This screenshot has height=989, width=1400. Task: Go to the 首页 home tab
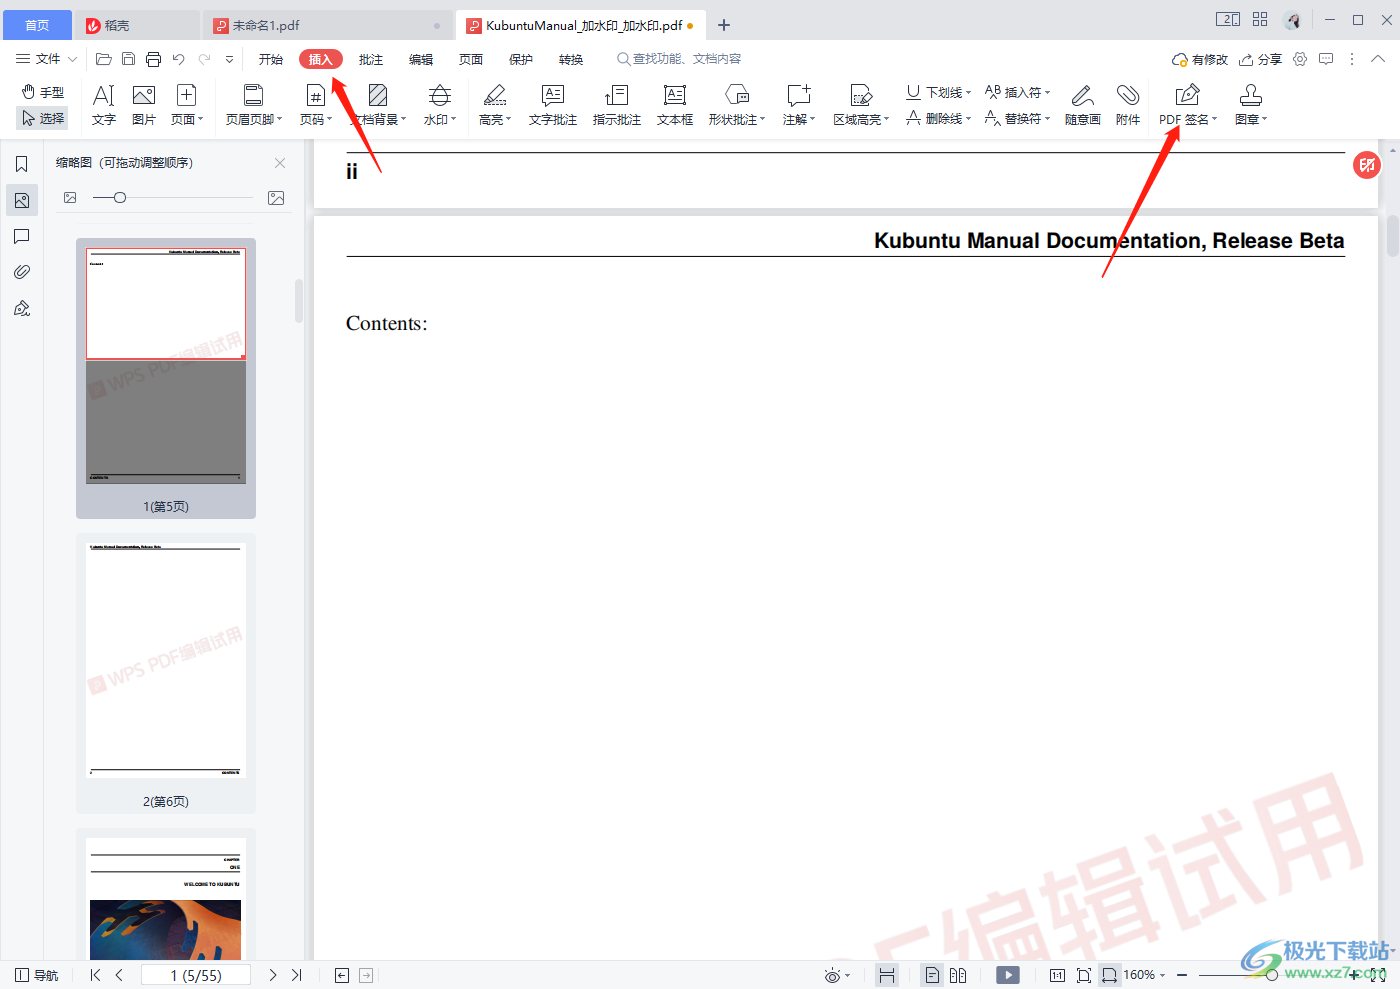(x=36, y=25)
